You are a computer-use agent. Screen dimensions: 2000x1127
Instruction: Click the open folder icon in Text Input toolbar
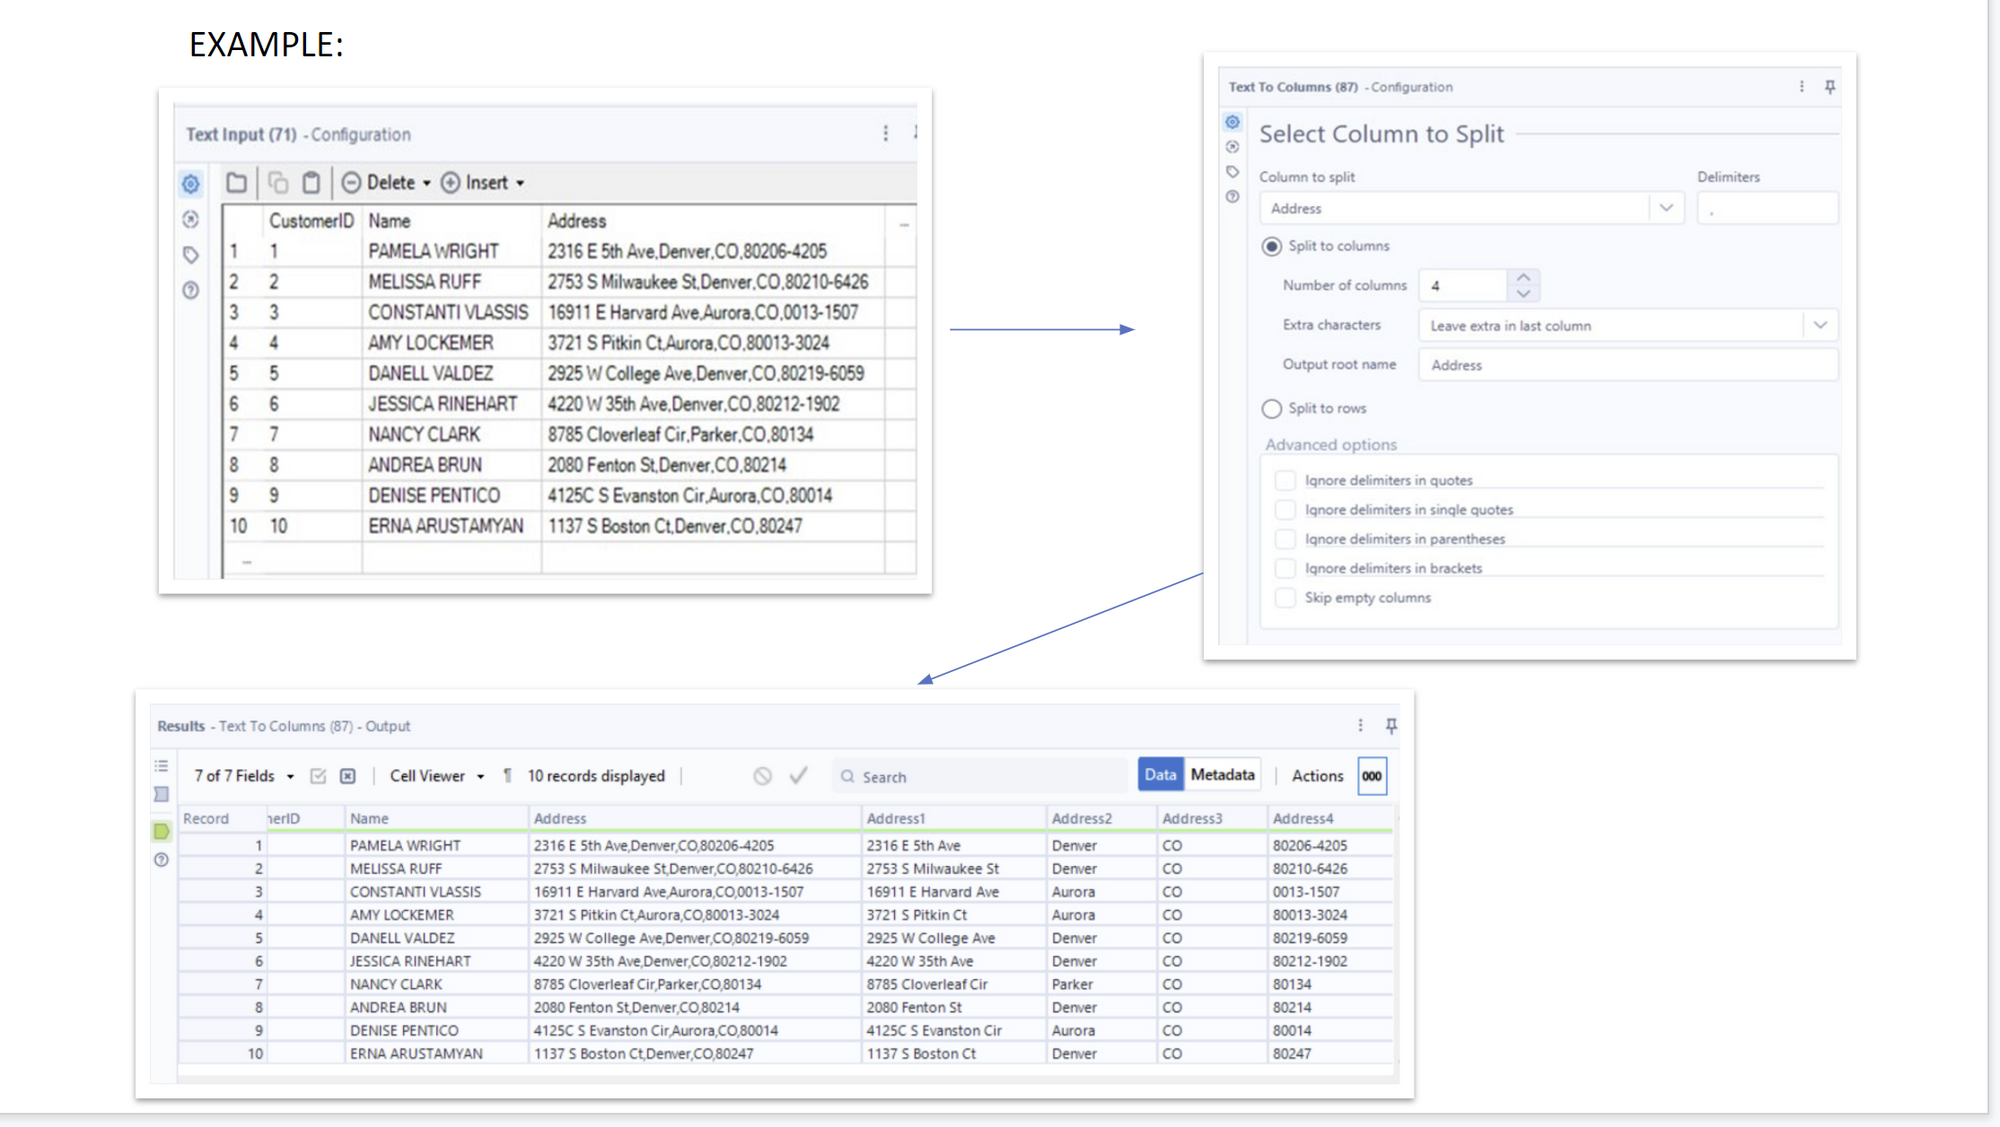236,183
